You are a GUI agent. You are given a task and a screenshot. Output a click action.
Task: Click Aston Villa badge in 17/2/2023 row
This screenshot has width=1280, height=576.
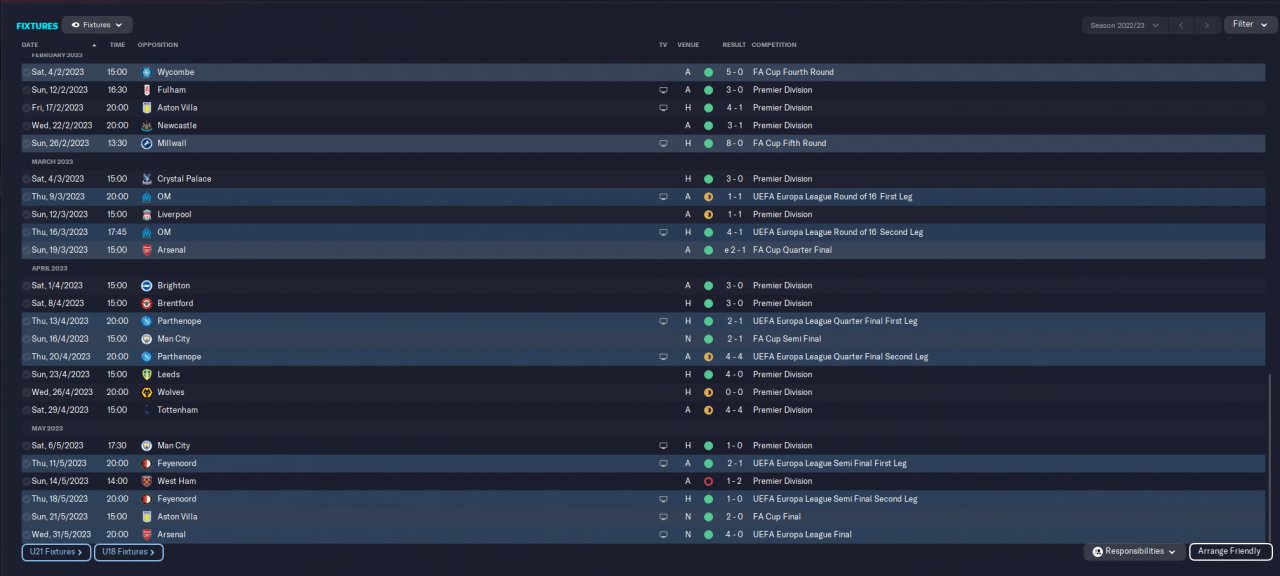147,108
